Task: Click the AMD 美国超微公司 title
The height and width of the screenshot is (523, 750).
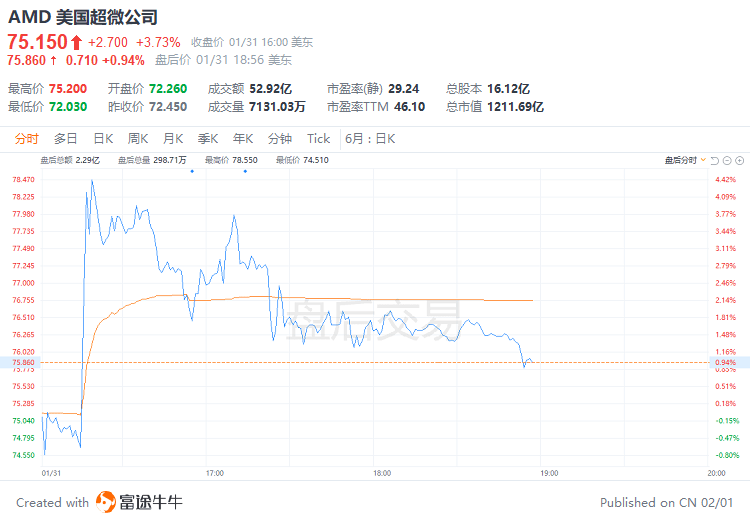Action: (83, 17)
